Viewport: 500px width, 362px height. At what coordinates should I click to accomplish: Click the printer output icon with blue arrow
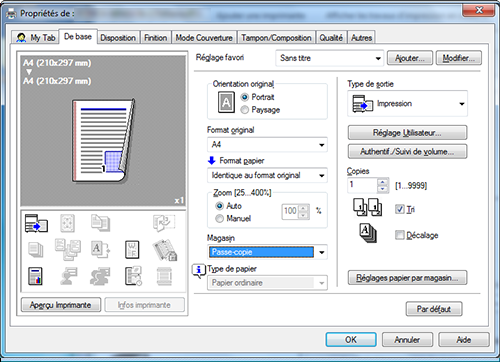(36, 223)
